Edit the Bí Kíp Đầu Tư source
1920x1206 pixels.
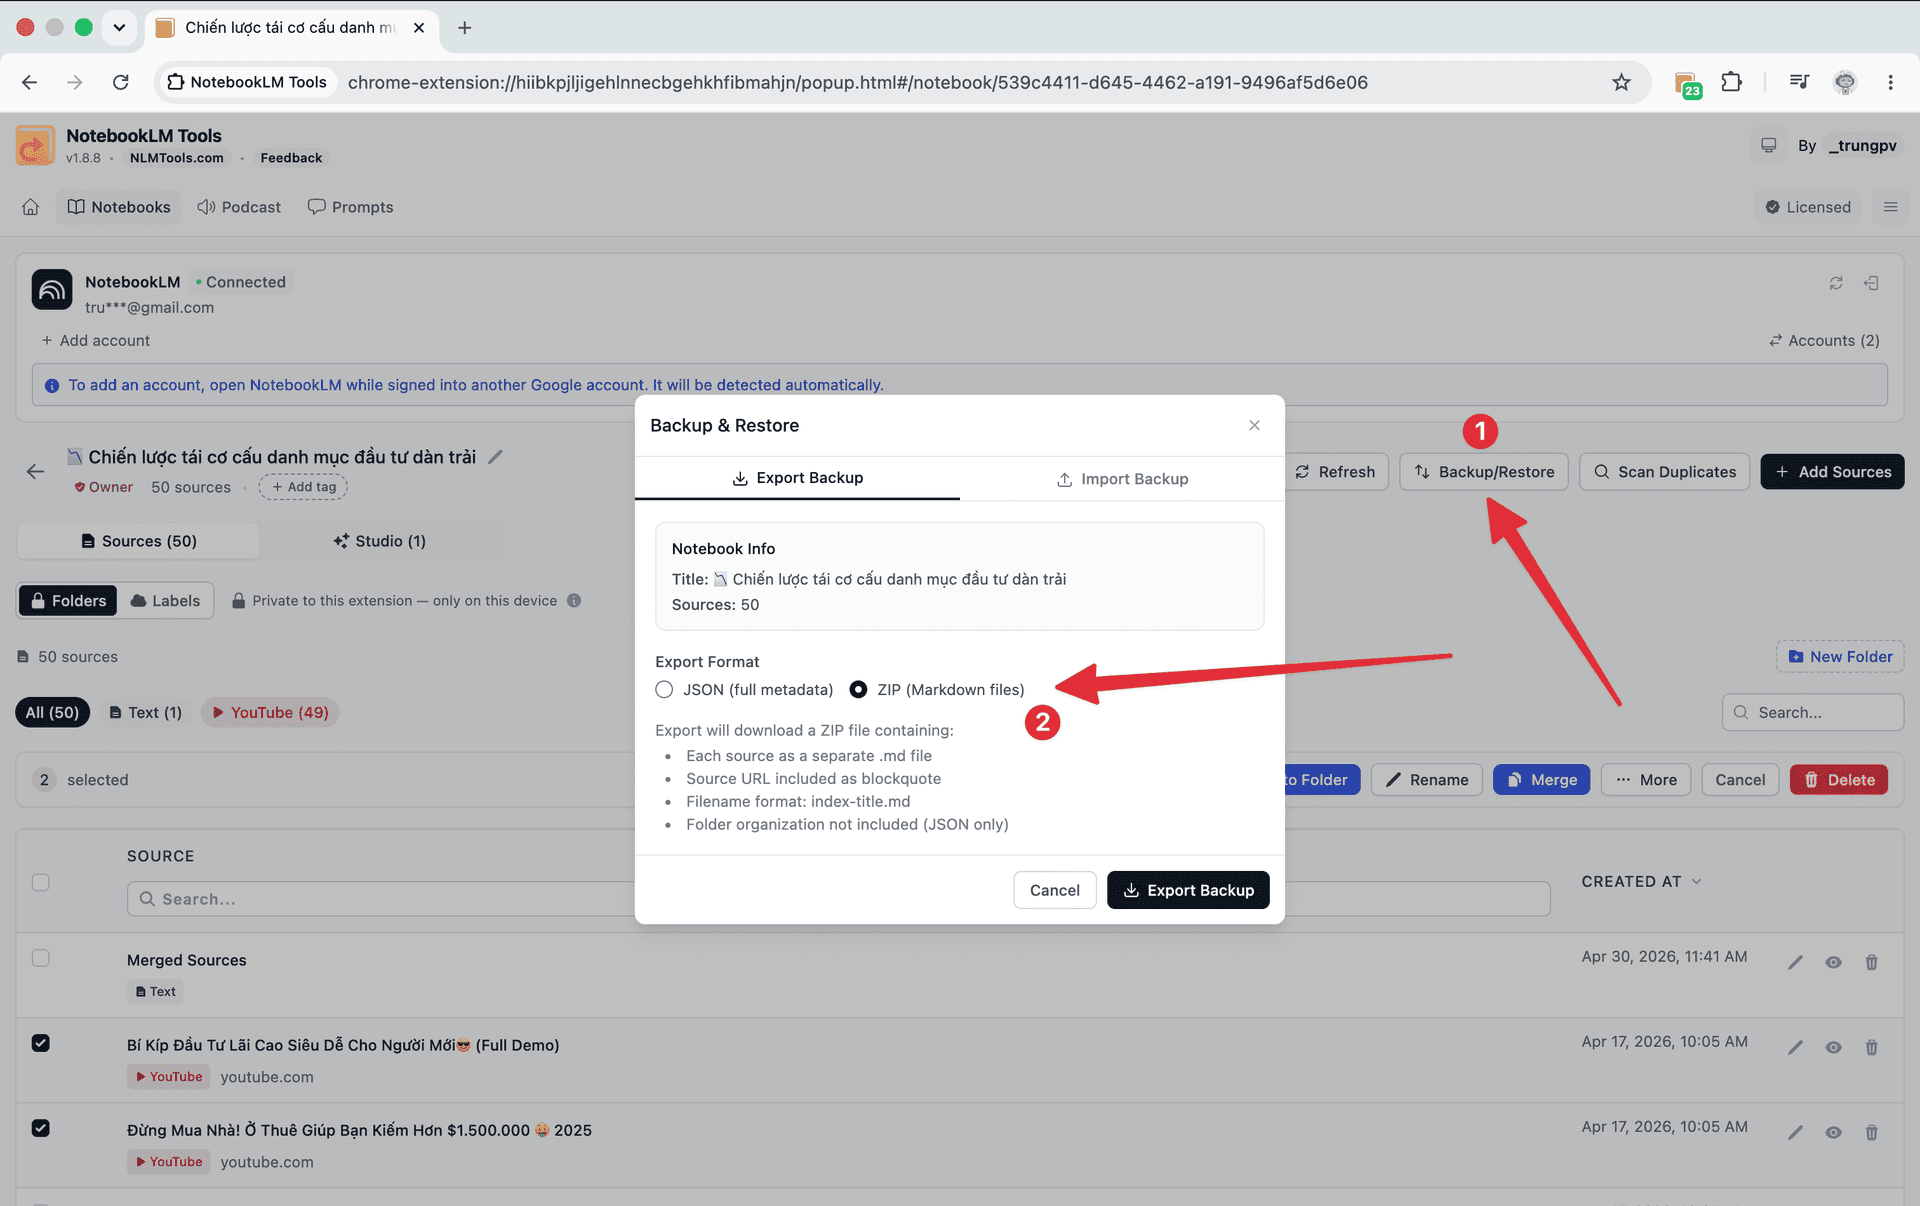[x=1796, y=1047]
